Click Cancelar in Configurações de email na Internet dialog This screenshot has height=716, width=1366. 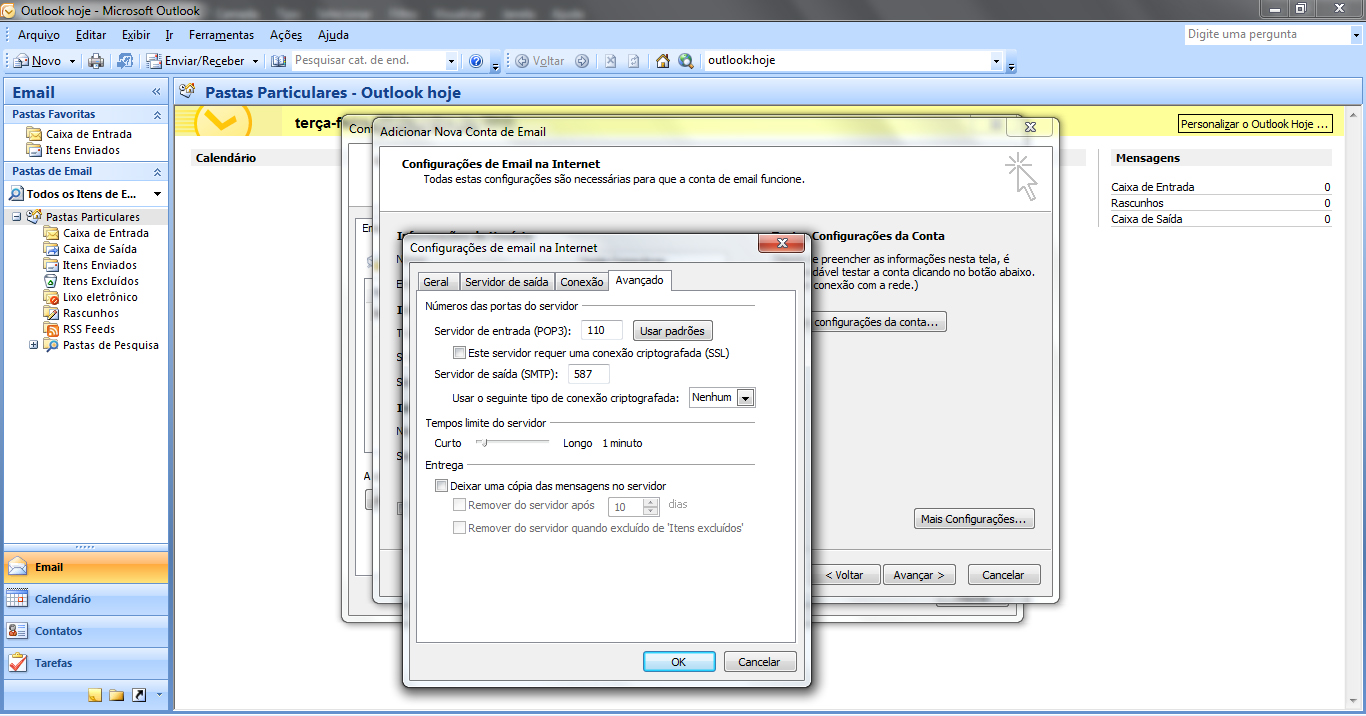759,662
